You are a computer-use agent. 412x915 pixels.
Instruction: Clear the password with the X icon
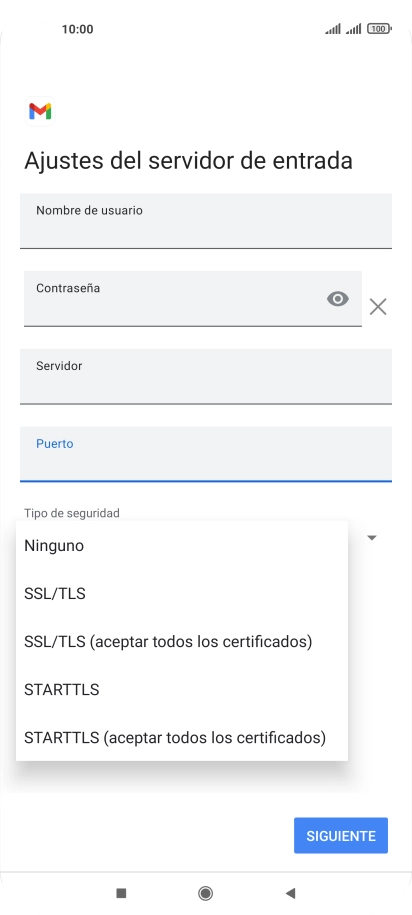378,306
